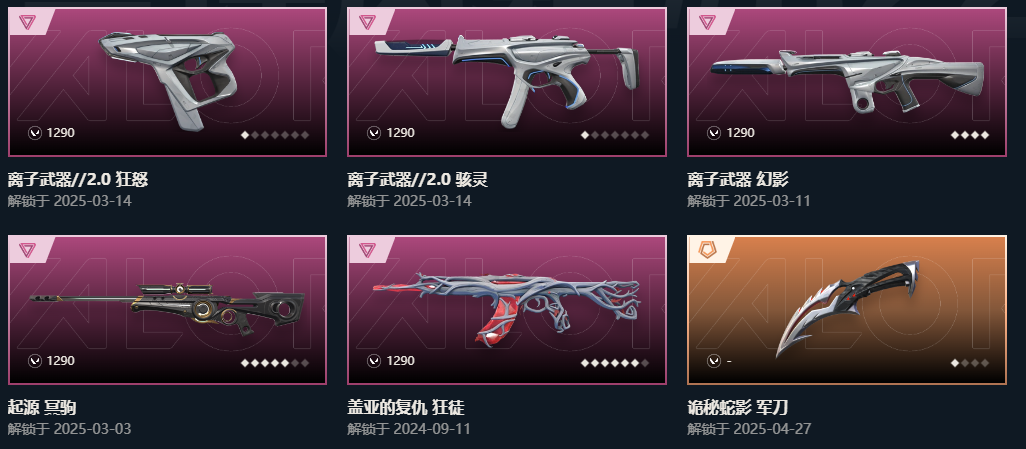Image resolution: width=1026 pixels, height=449 pixels.
Task: Click the VP currency icon on 起源 冥驹 card
Action: click(x=34, y=361)
